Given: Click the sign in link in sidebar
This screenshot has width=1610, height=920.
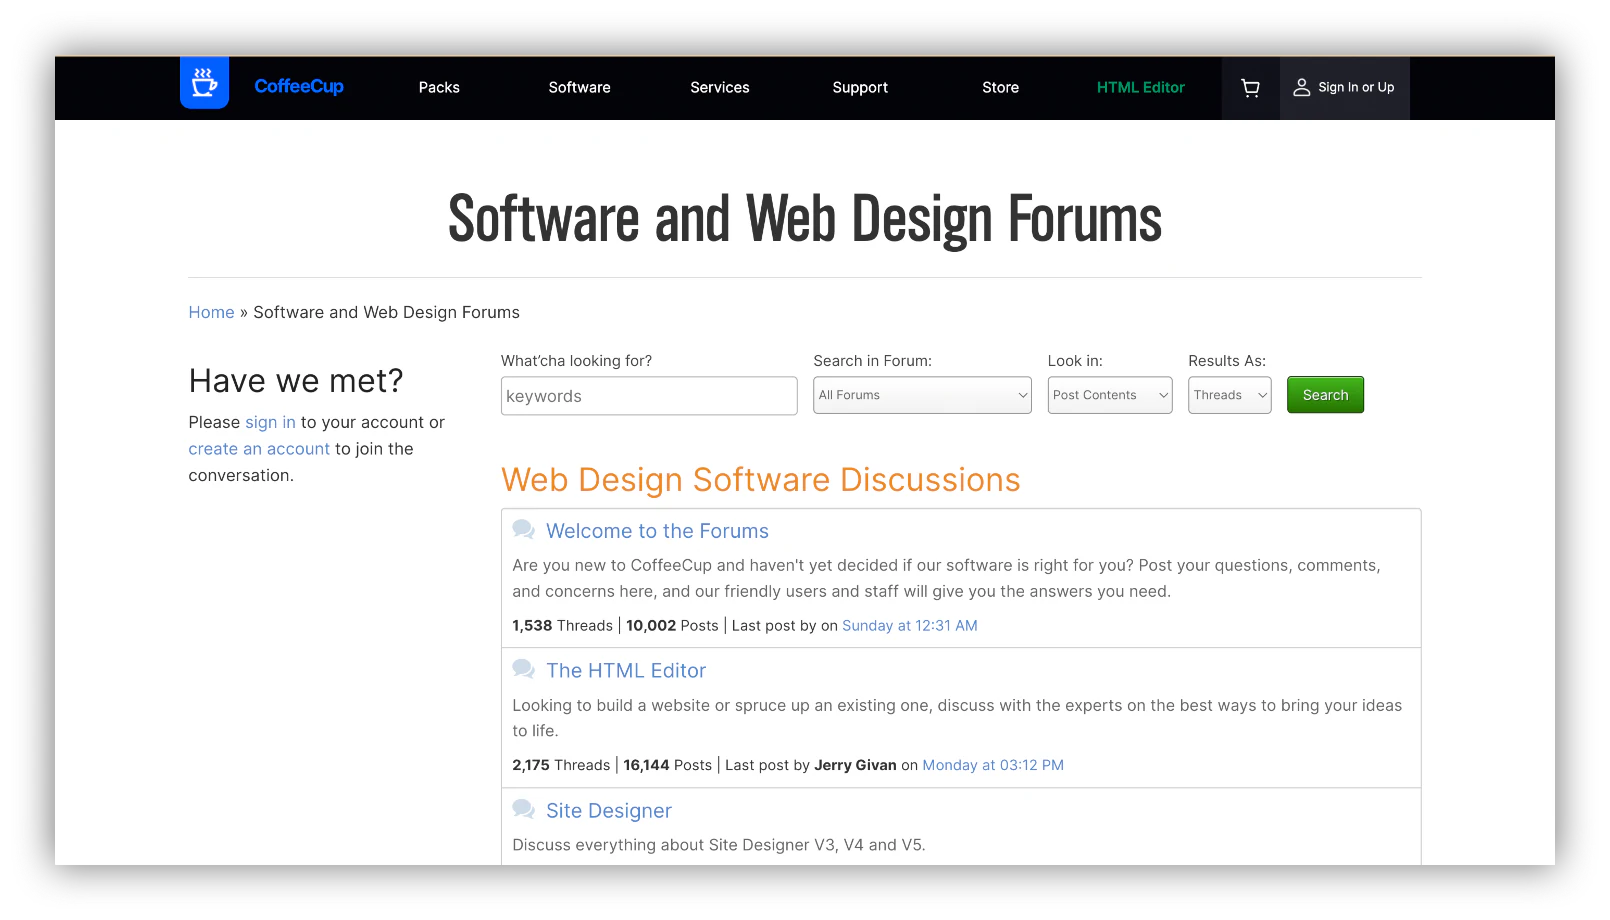Looking at the screenshot, I should (270, 422).
